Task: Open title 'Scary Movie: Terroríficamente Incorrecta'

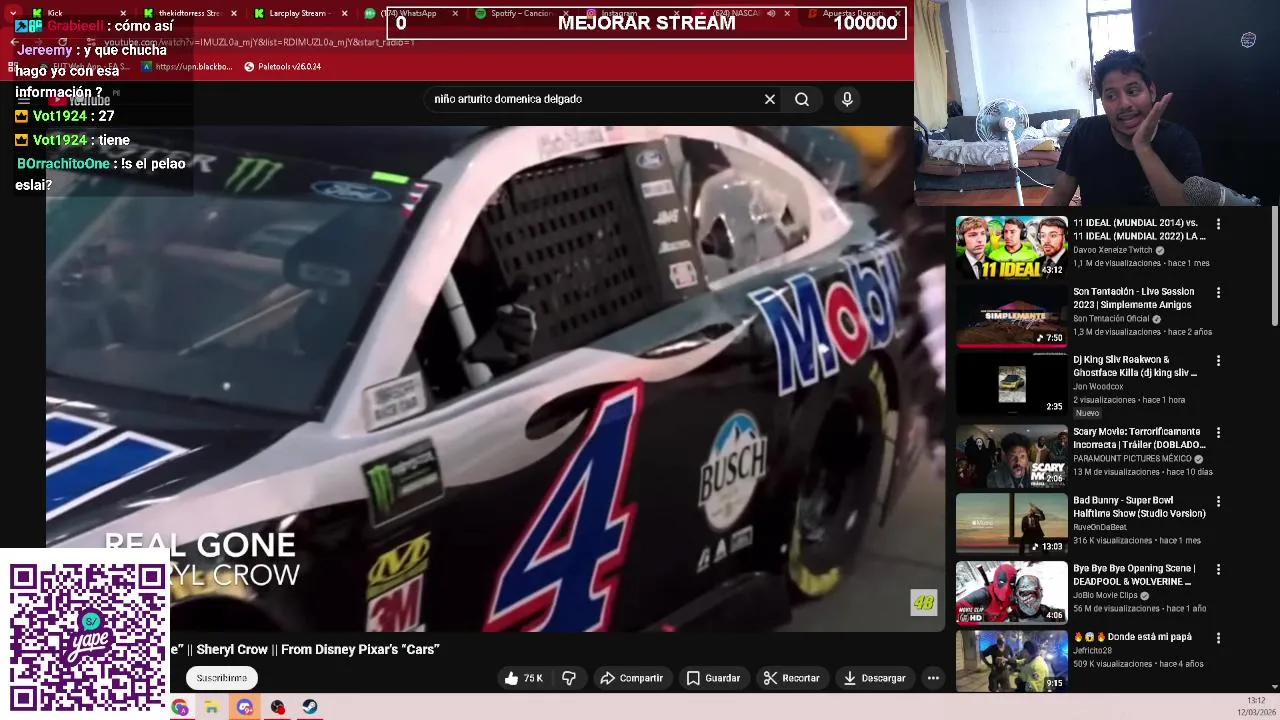Action: pos(1139,438)
